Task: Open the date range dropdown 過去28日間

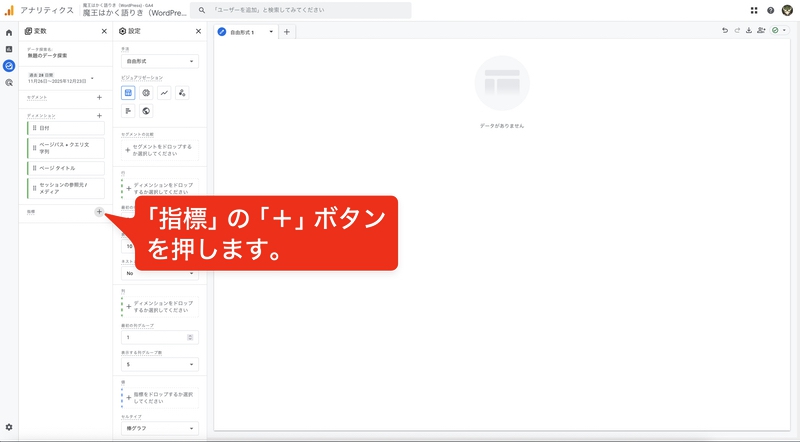Action: click(61, 78)
